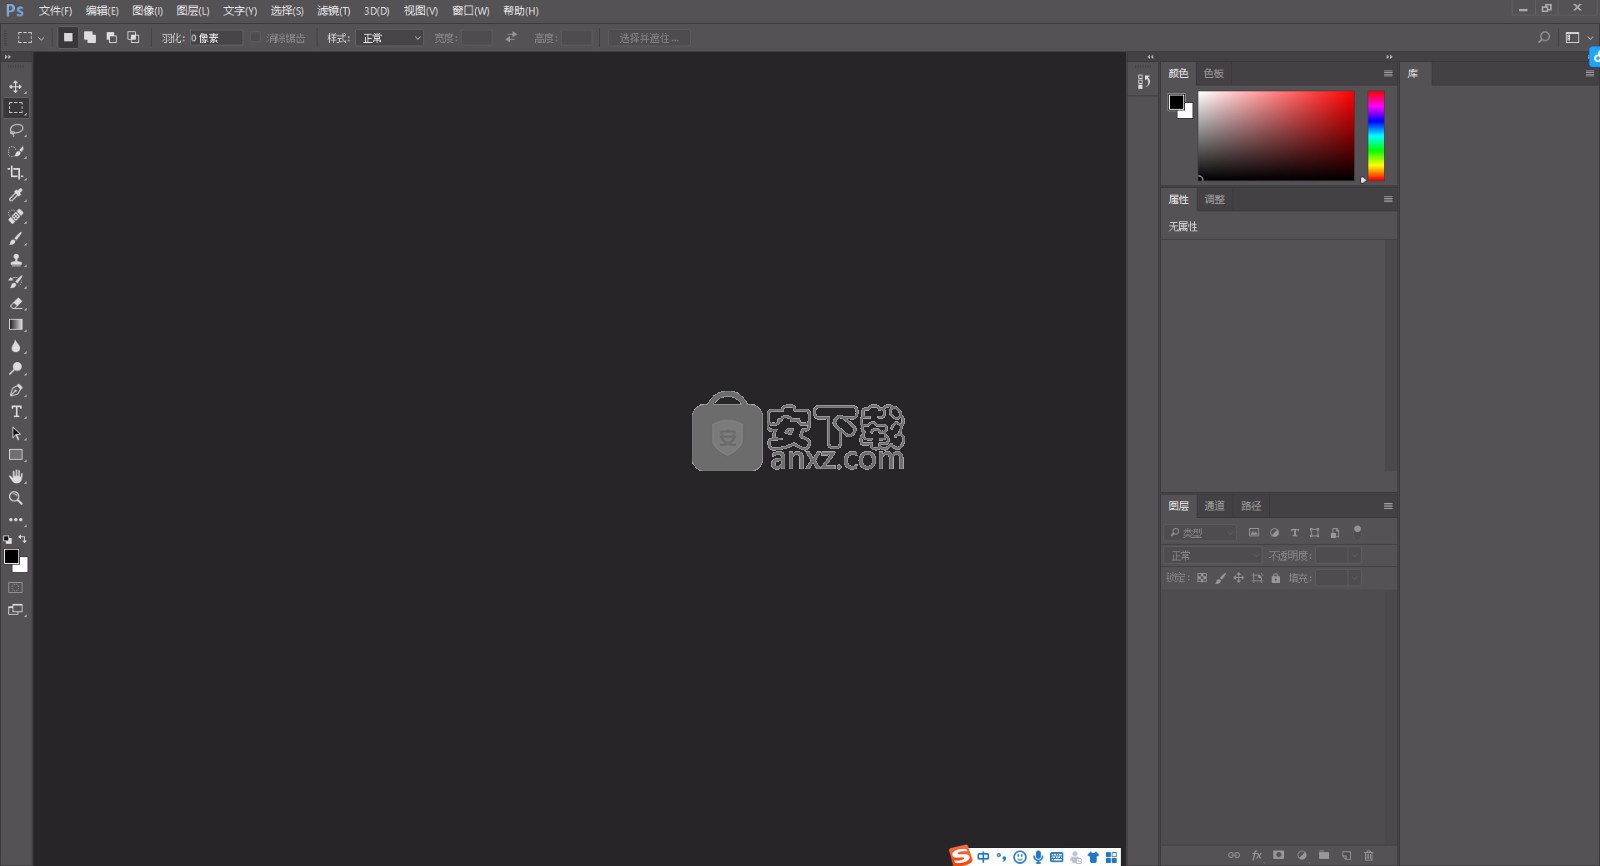Open the Layer menu

pos(192,11)
